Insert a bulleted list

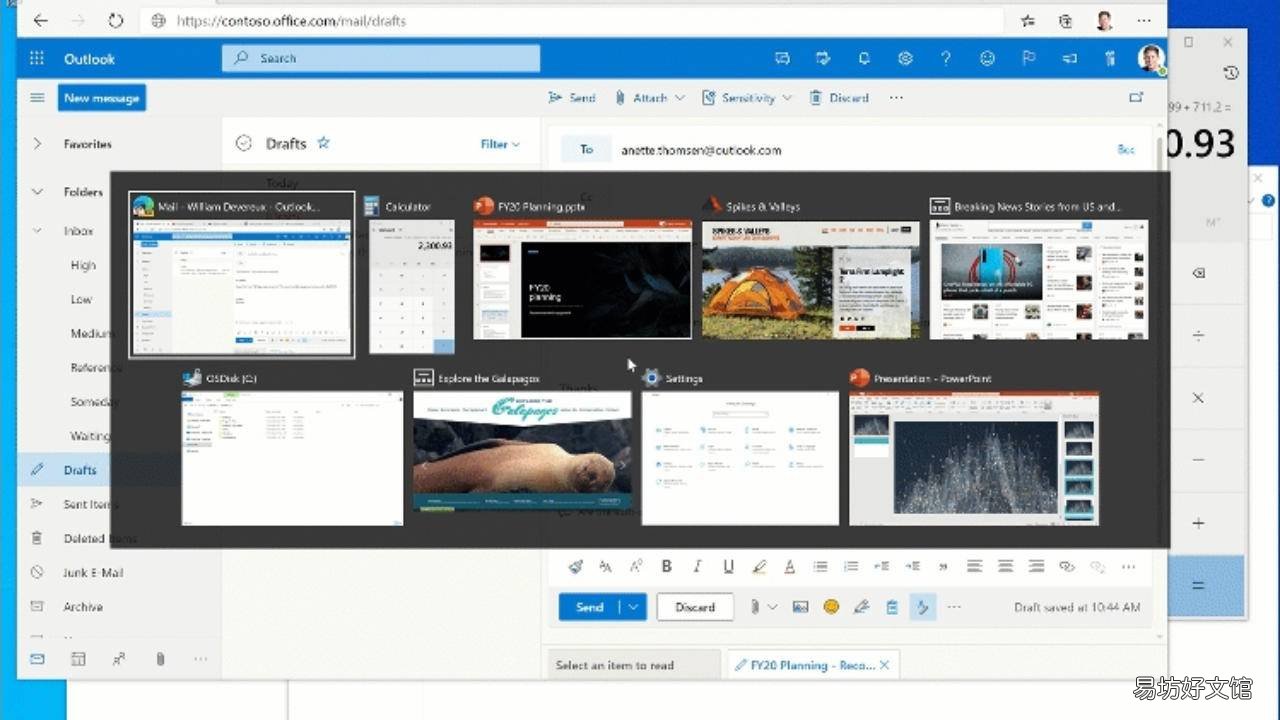(820, 566)
